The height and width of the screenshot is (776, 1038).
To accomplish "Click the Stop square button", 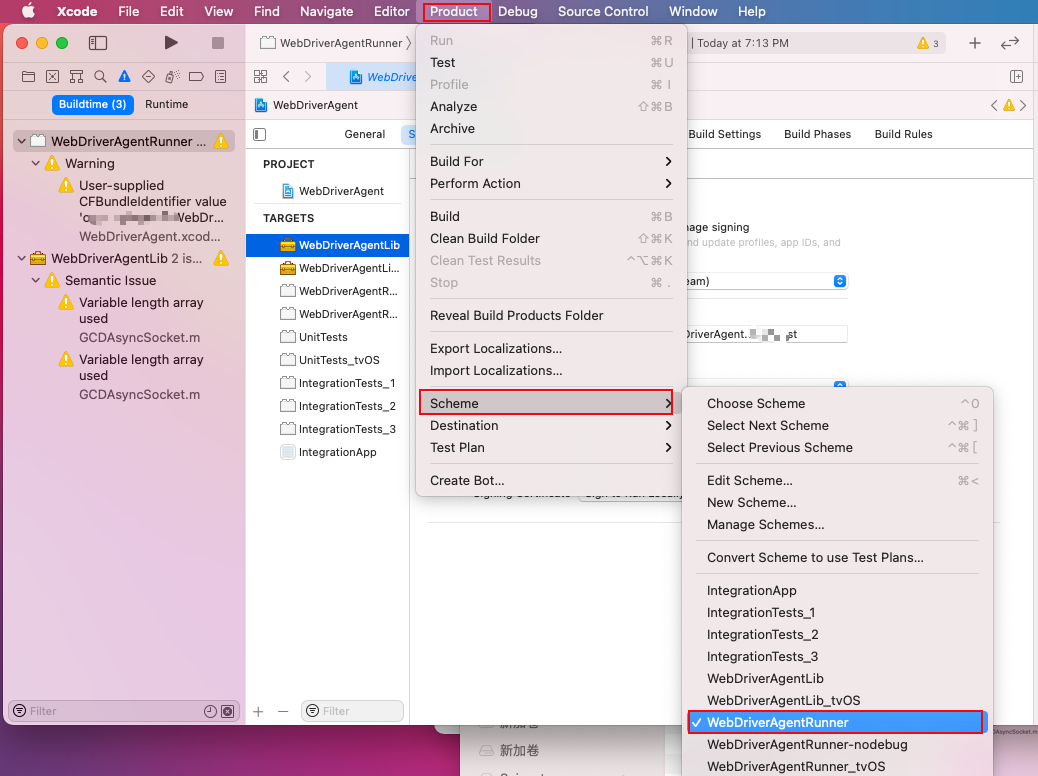I will pos(218,43).
